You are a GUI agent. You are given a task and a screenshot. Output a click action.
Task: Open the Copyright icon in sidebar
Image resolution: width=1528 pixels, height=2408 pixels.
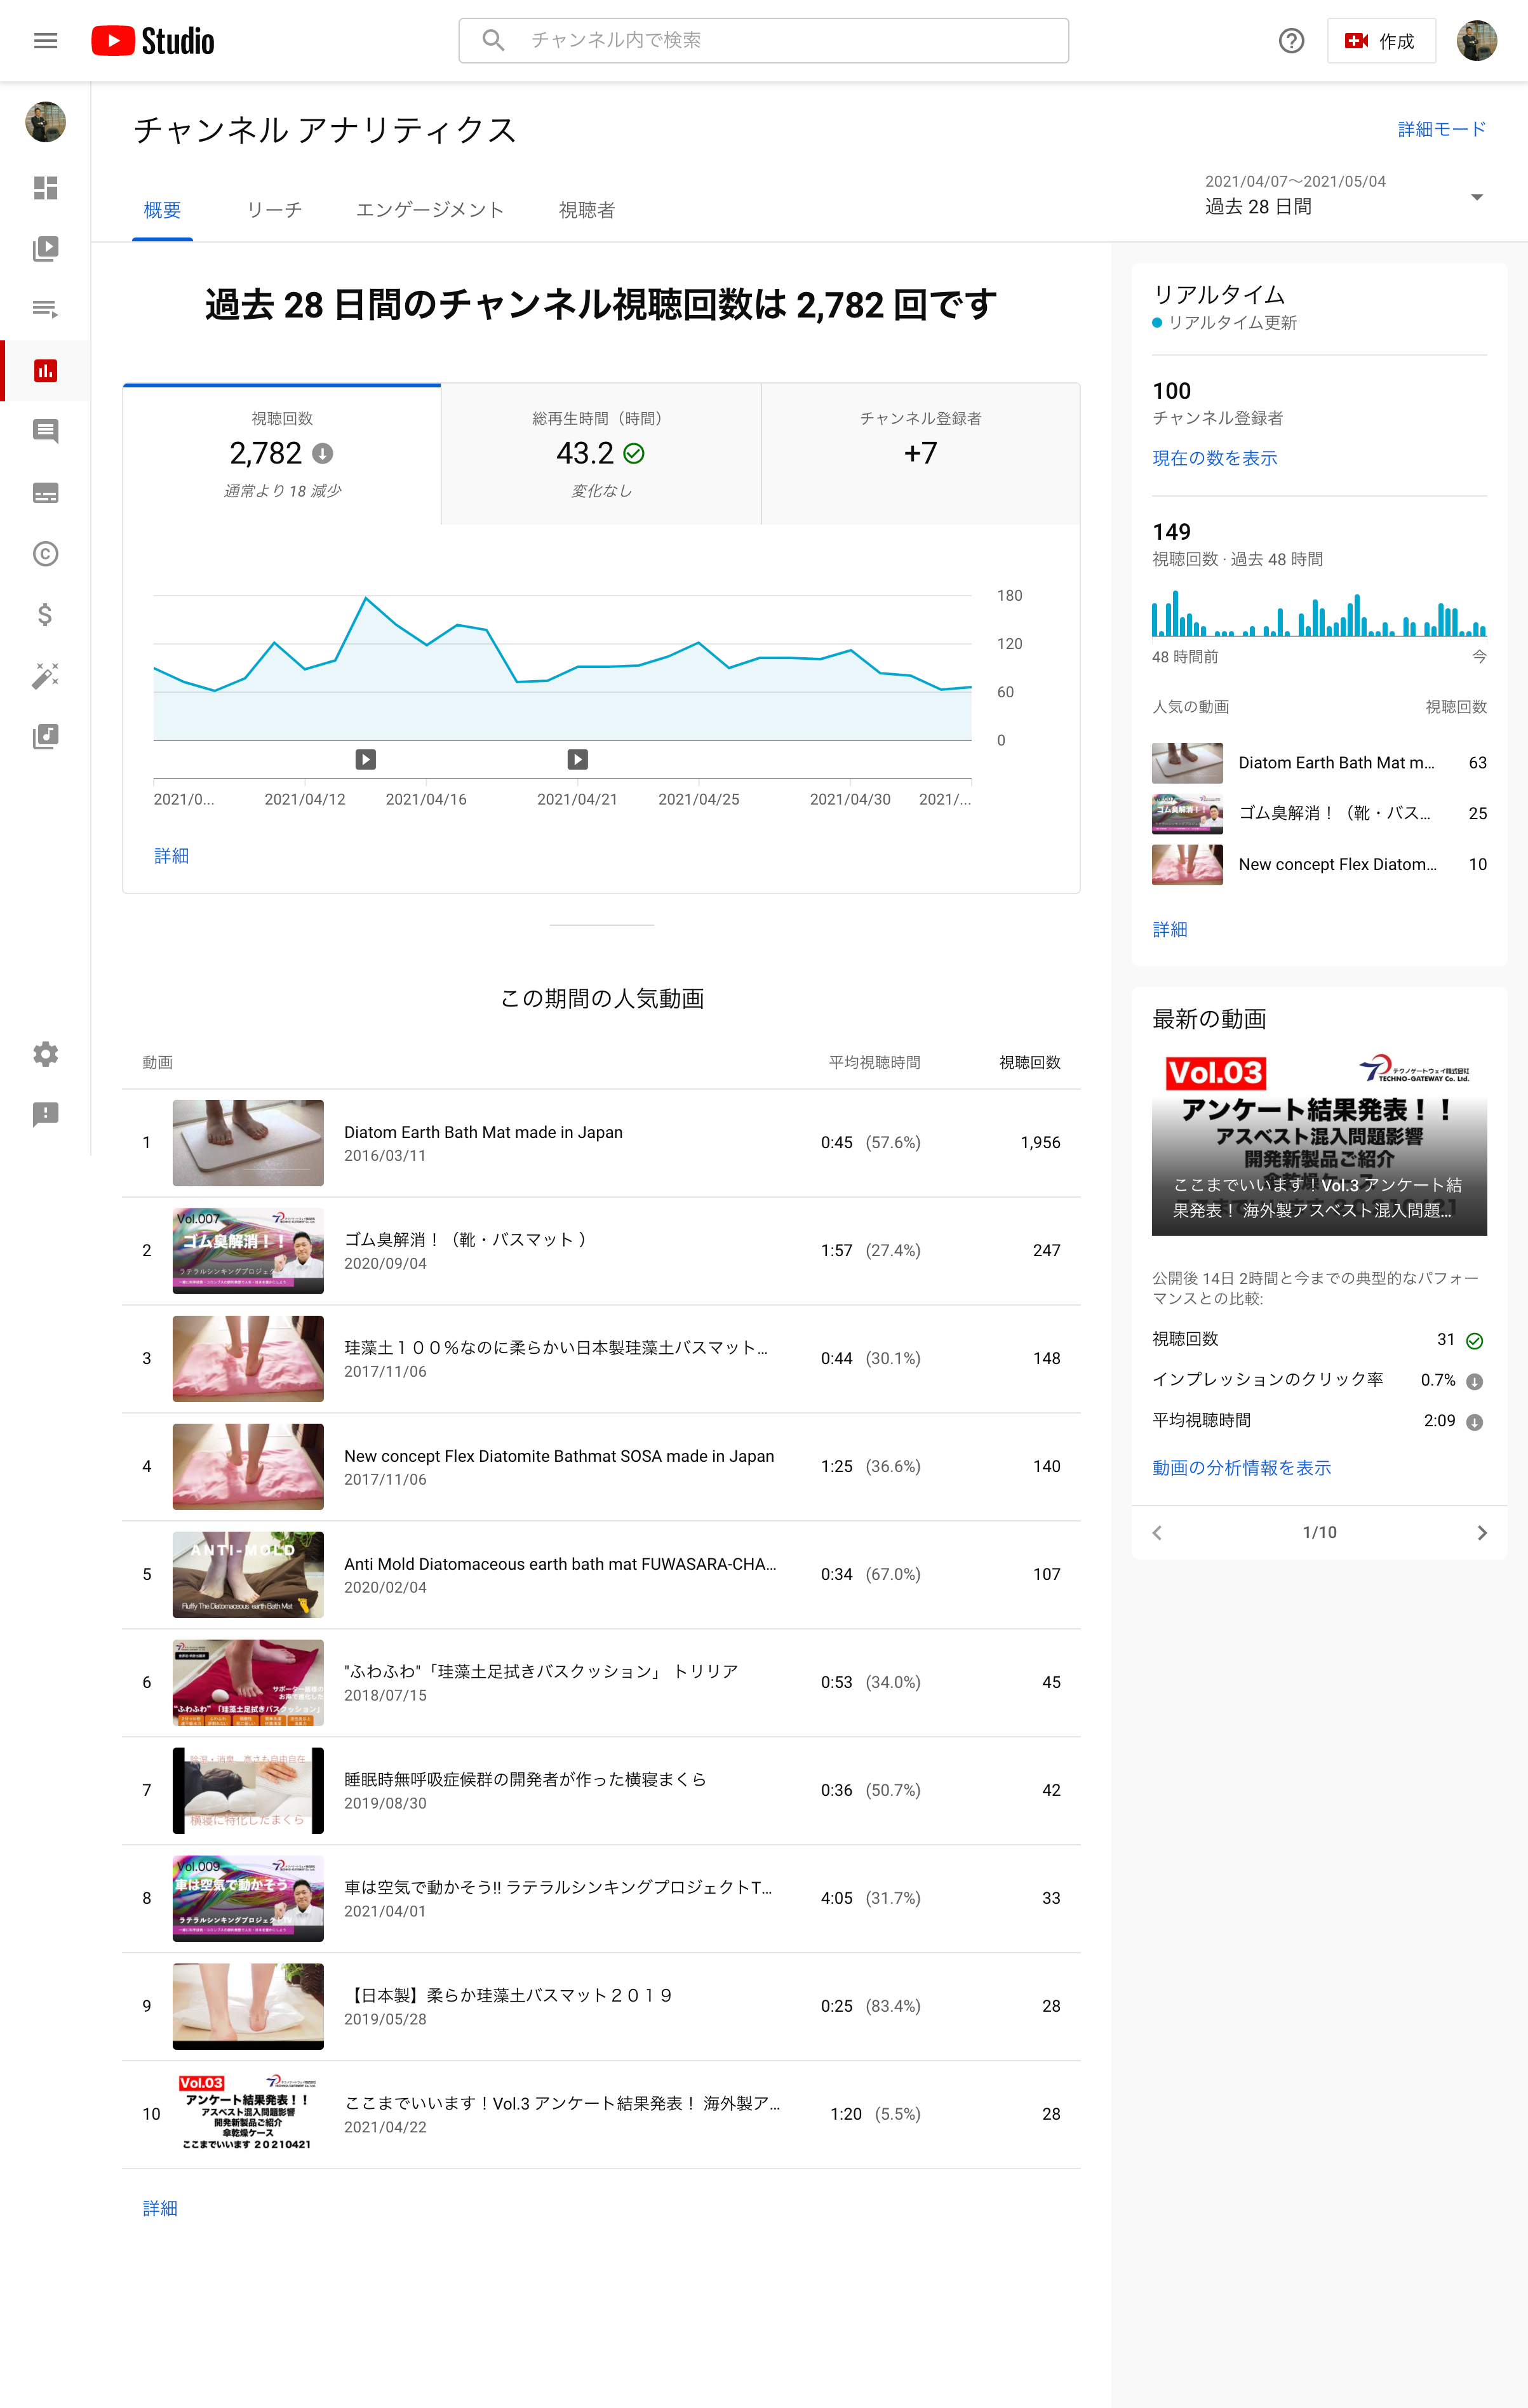click(45, 554)
